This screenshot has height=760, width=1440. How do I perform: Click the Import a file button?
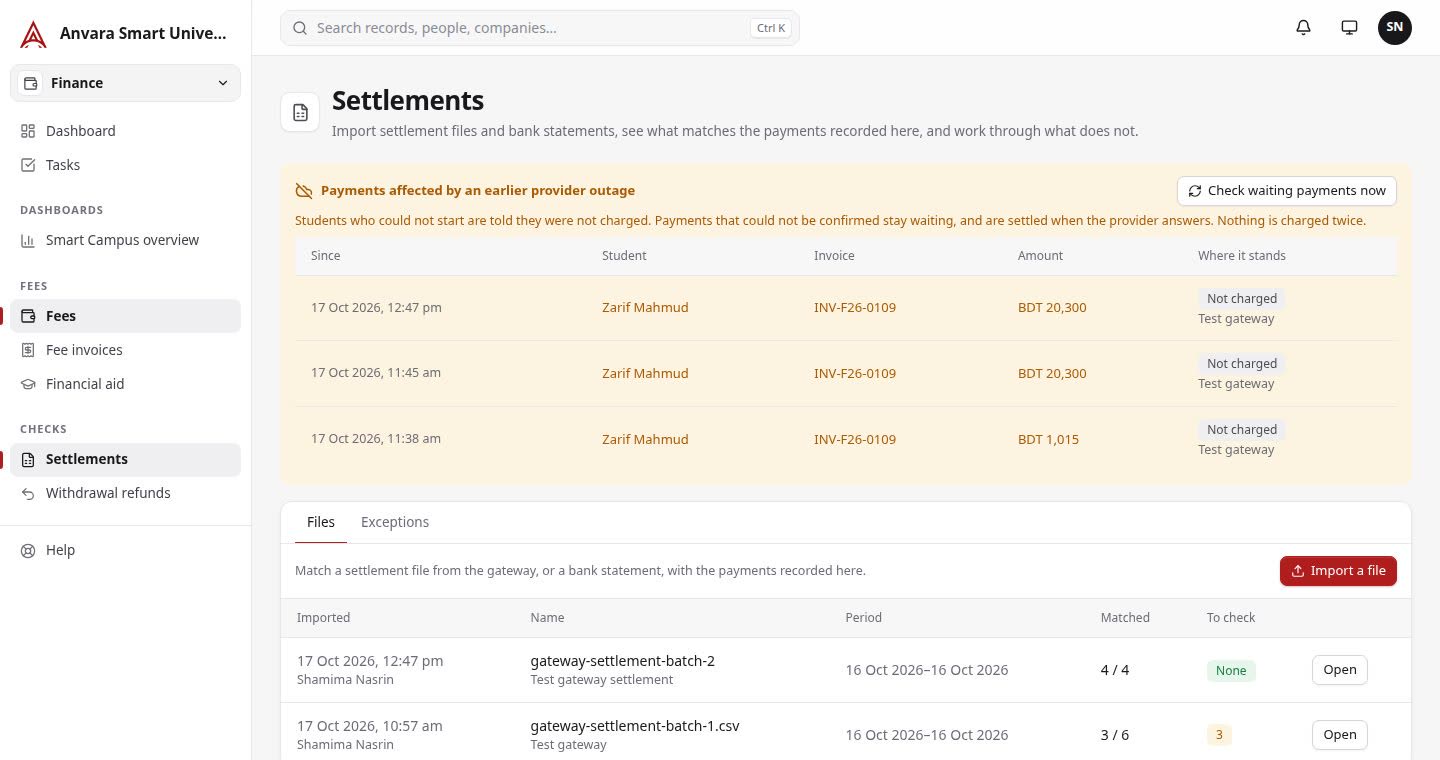click(x=1338, y=571)
